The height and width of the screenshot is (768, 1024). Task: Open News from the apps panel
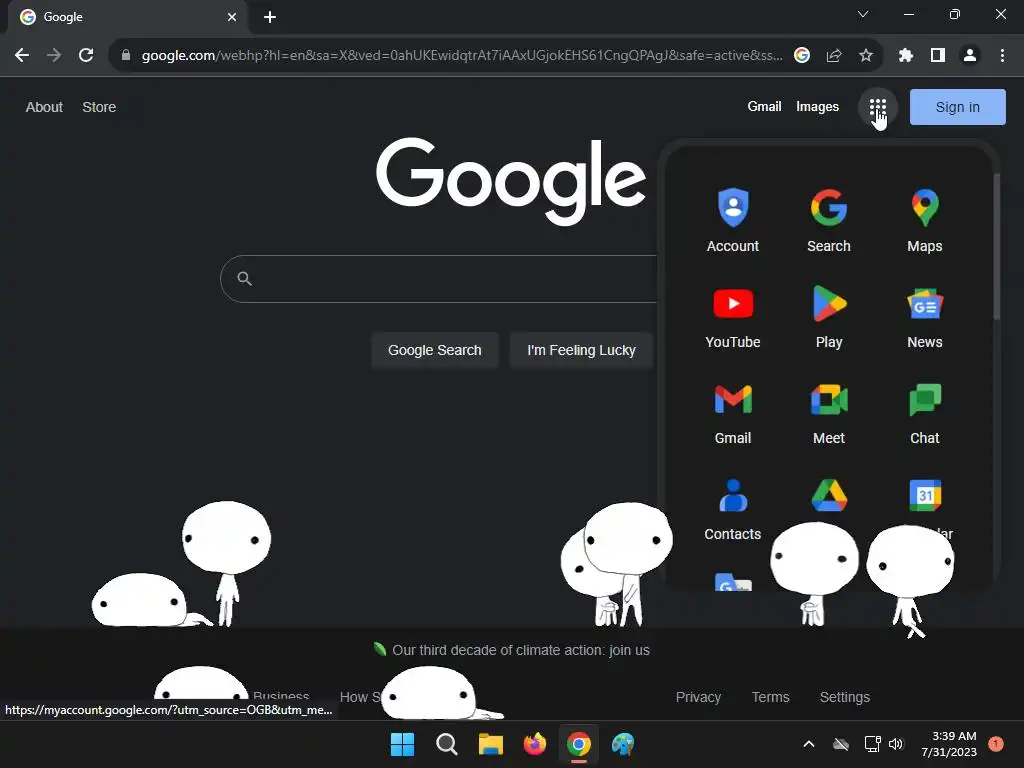pos(925,317)
